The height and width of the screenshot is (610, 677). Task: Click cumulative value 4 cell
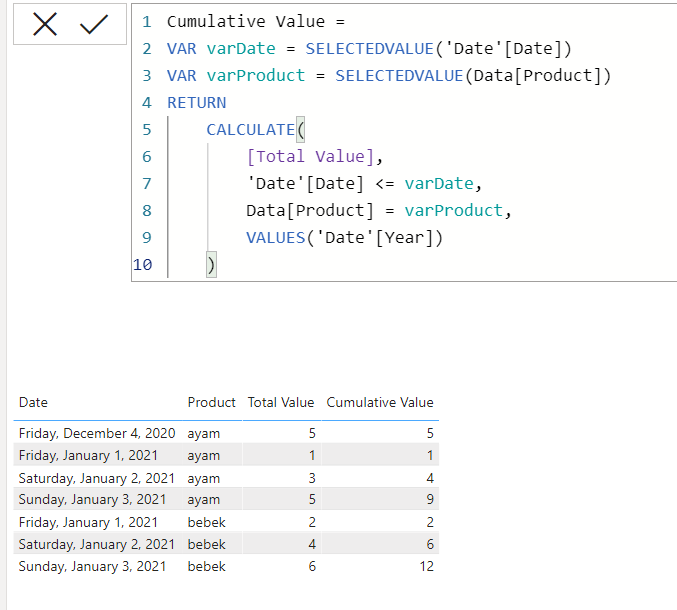pos(430,478)
